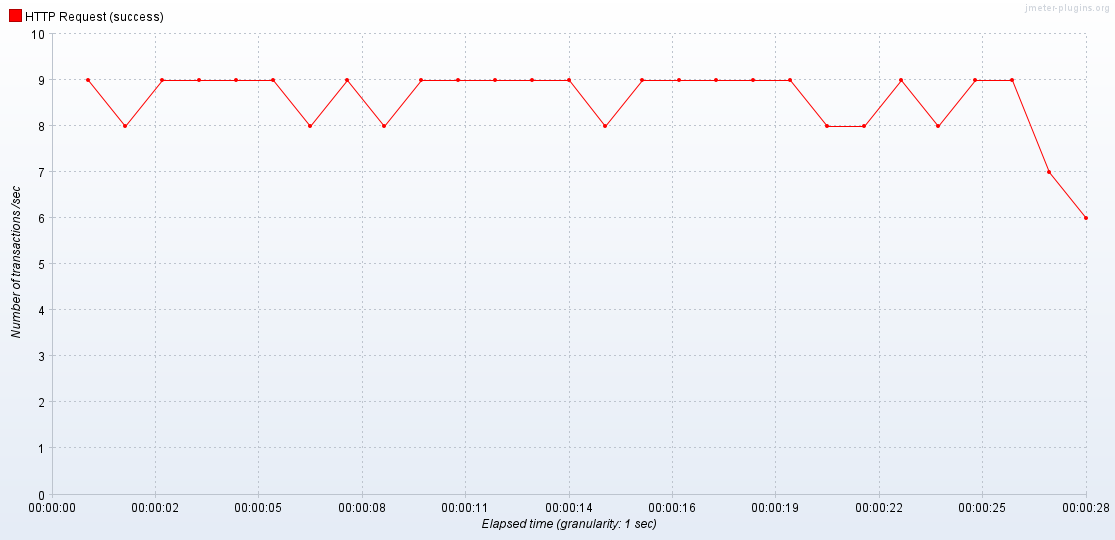Click x-axis tick label 00:00:00
Viewport: 1115px width, 540px height.
tap(53, 508)
